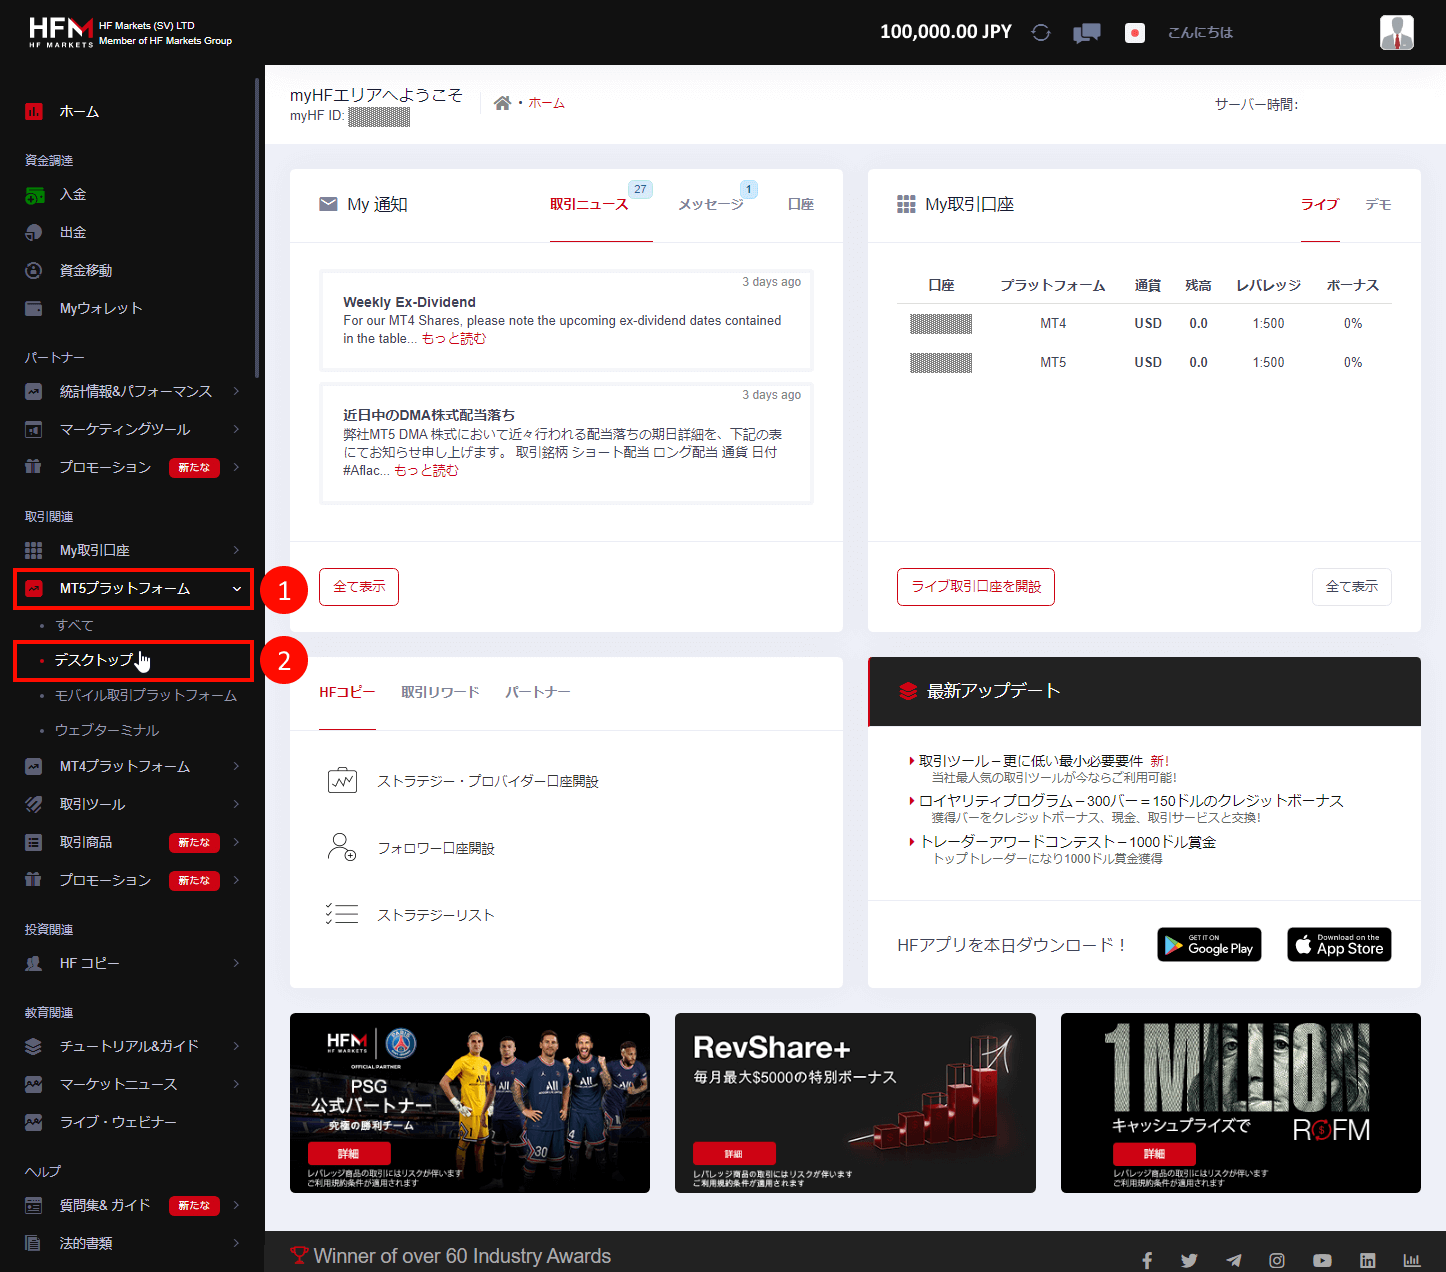1446x1272 pixels.
Task: Click the refresh balance icon in the header
Action: (1040, 31)
